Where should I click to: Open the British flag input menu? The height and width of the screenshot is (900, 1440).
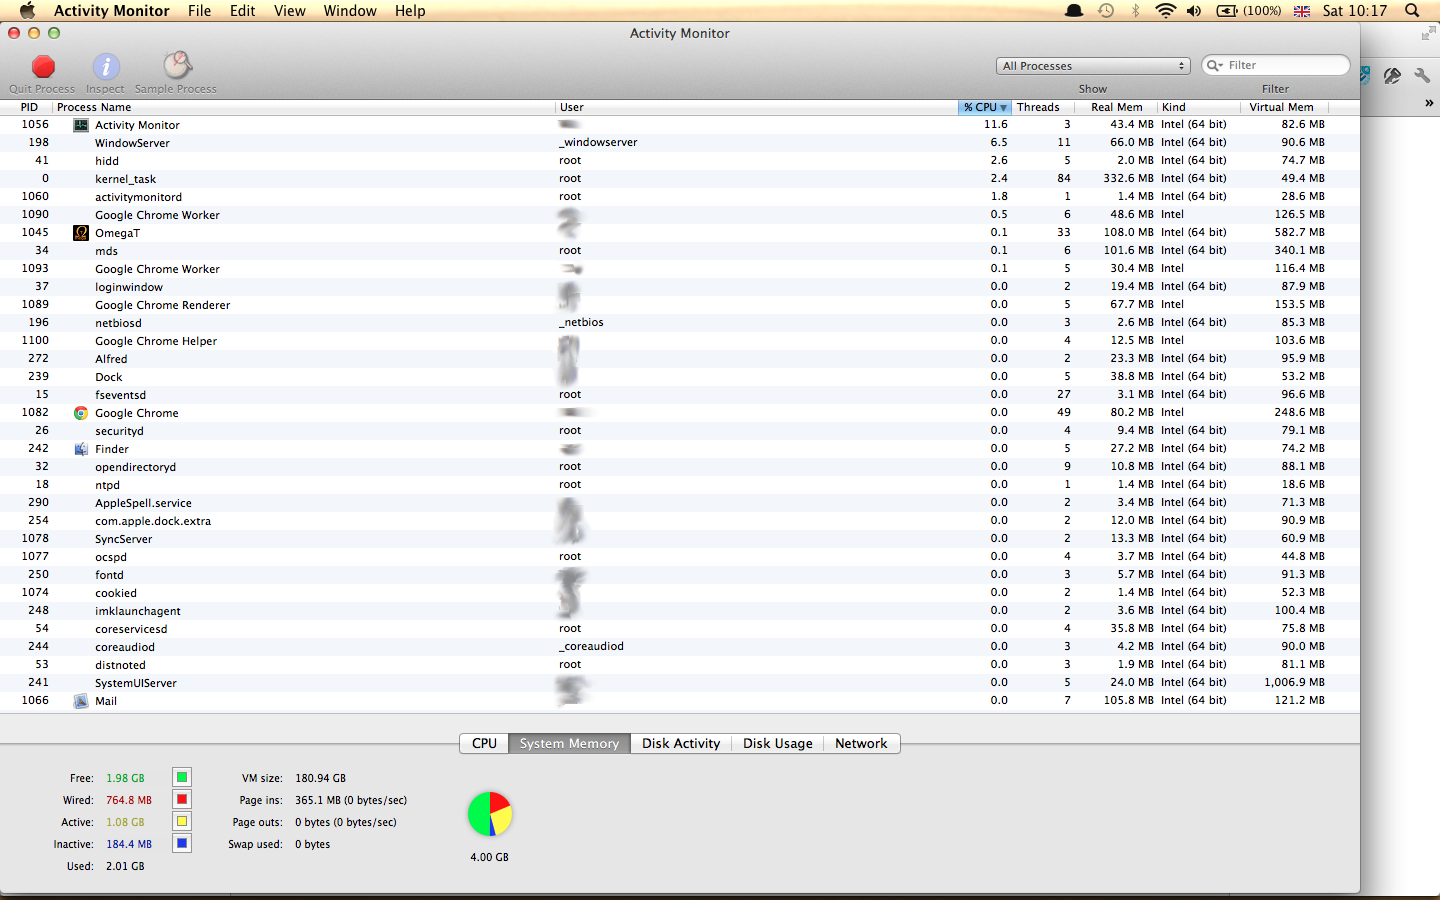point(1302,10)
